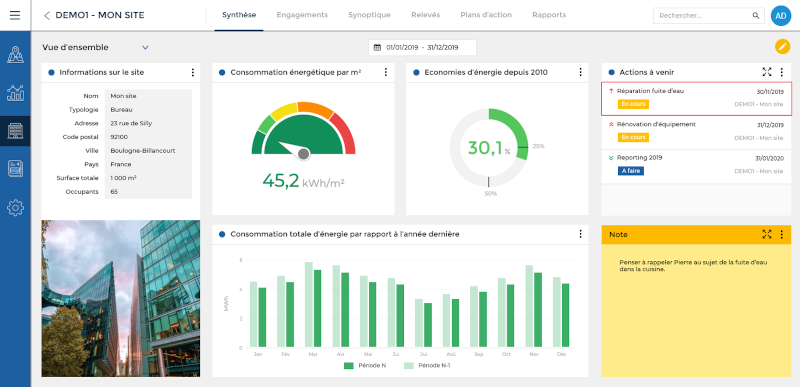
Task: Click the yellow edit pencil button
Action: point(782,47)
